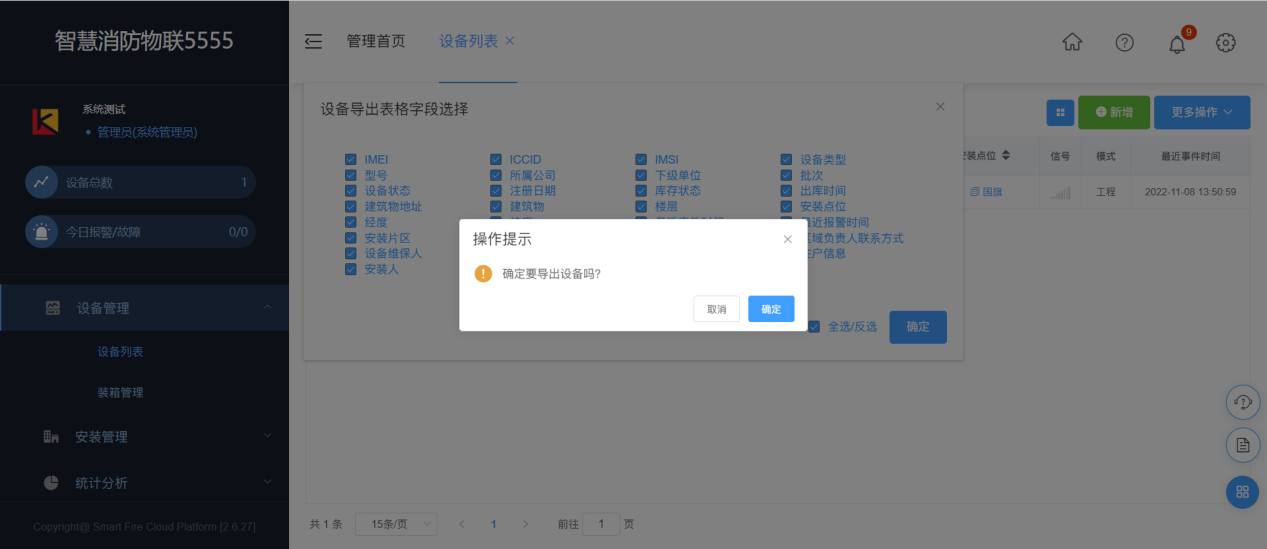
Task: Collapse sidebar using hamburger menu icon
Action: click(x=313, y=41)
